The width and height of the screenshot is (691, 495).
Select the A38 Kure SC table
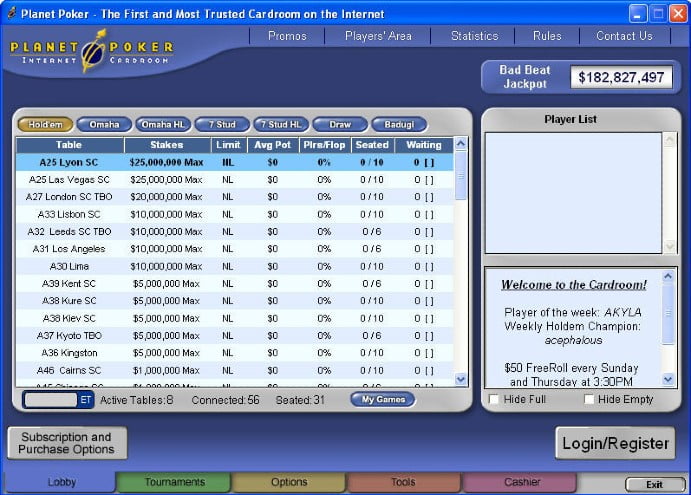234,301
